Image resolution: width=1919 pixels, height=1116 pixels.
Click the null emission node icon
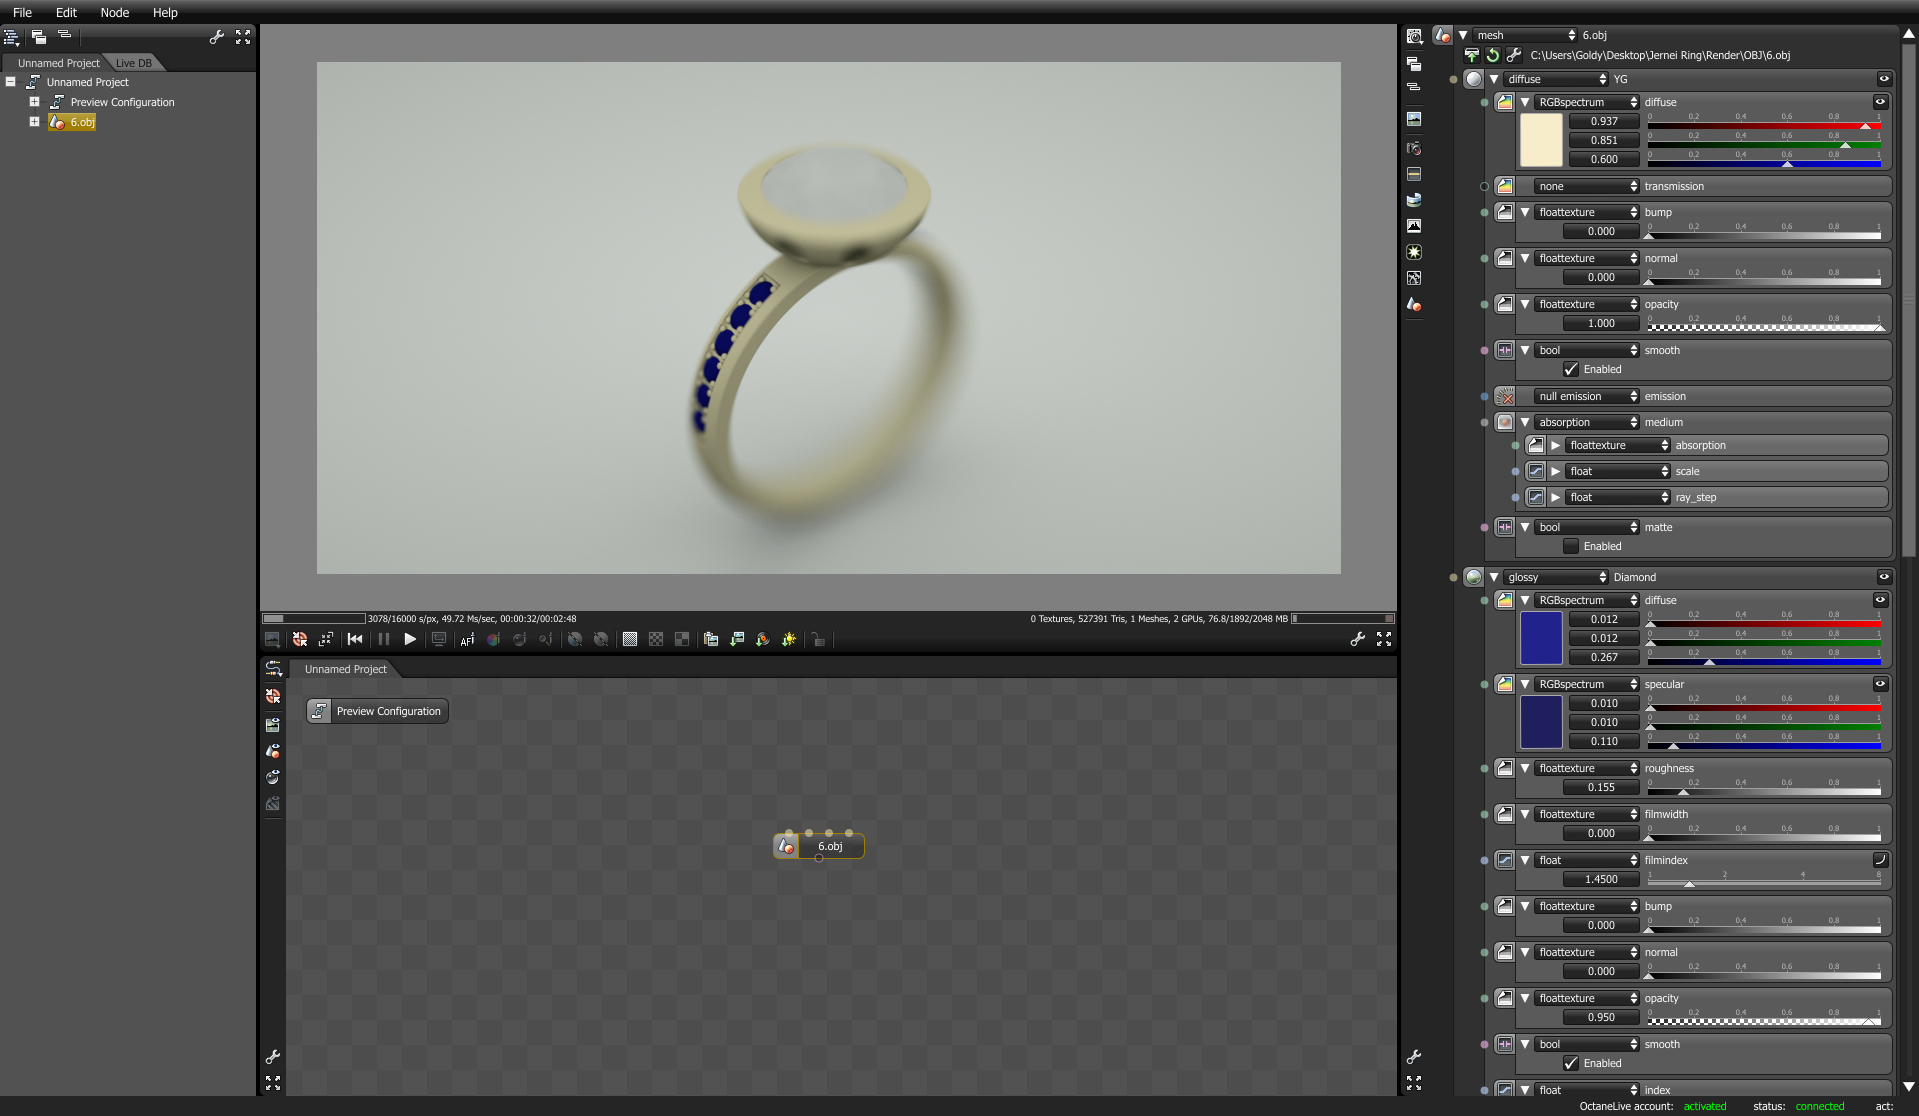coord(1505,396)
